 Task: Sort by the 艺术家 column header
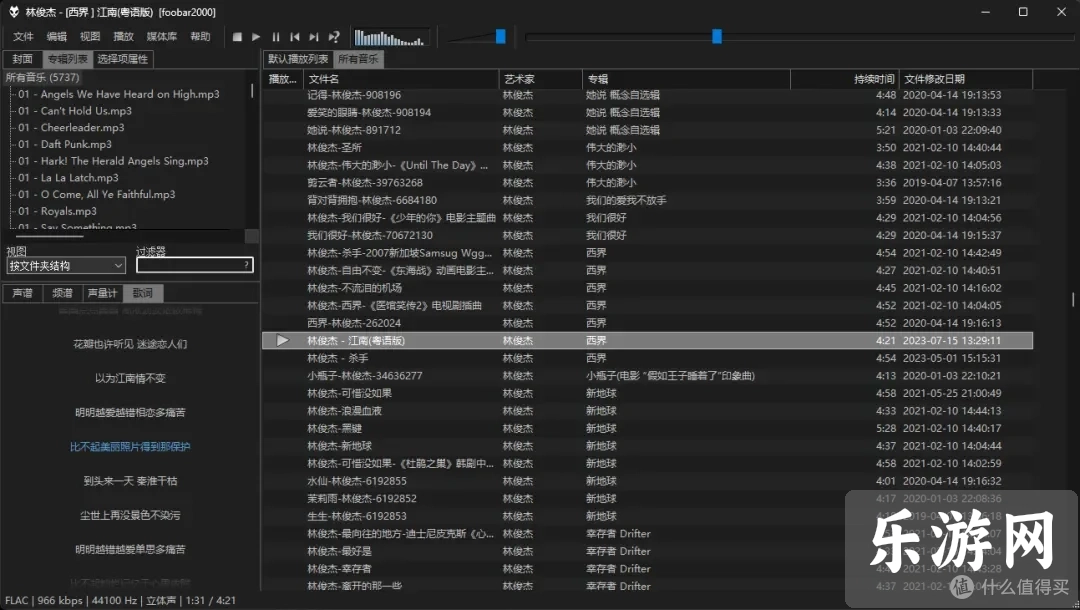(x=541, y=79)
